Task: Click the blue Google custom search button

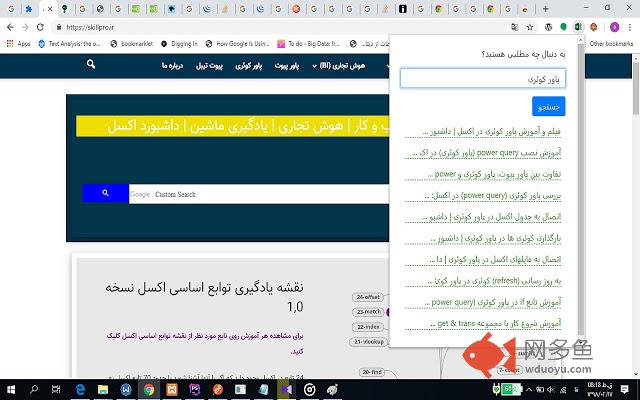Action: click(102, 194)
